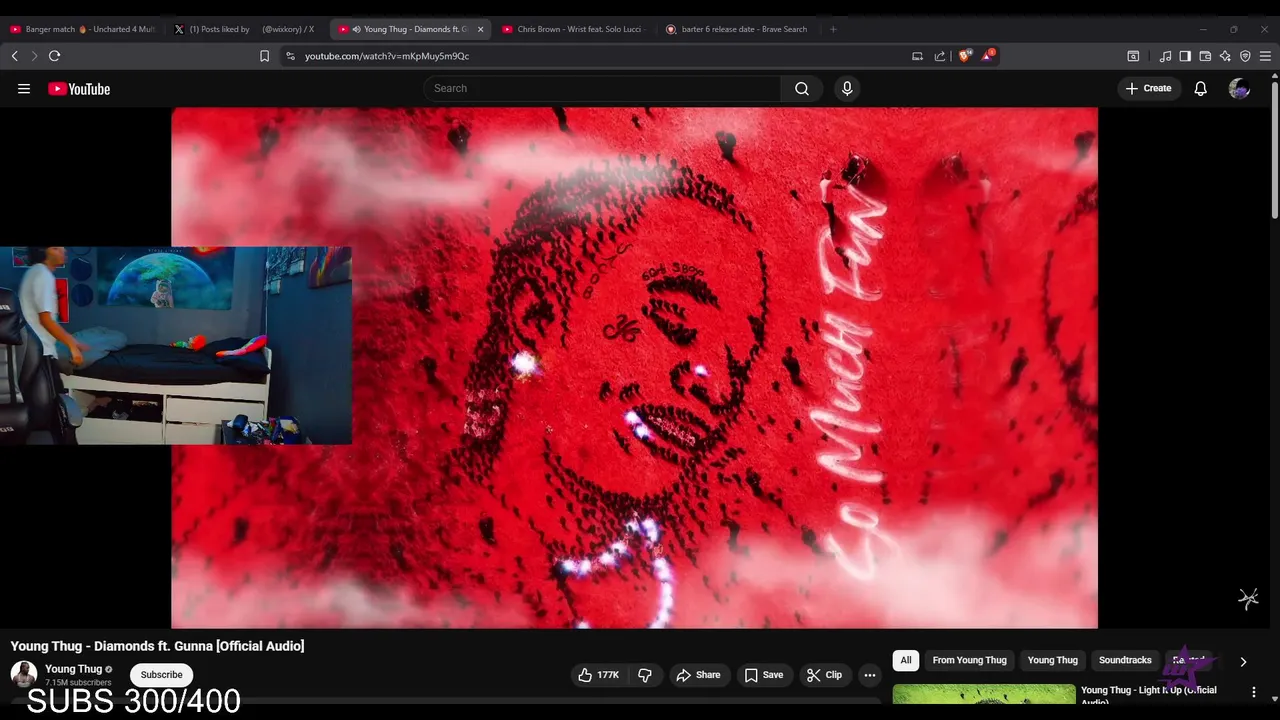Save the video to a playlist
The width and height of the screenshot is (1280, 720).
click(763, 675)
